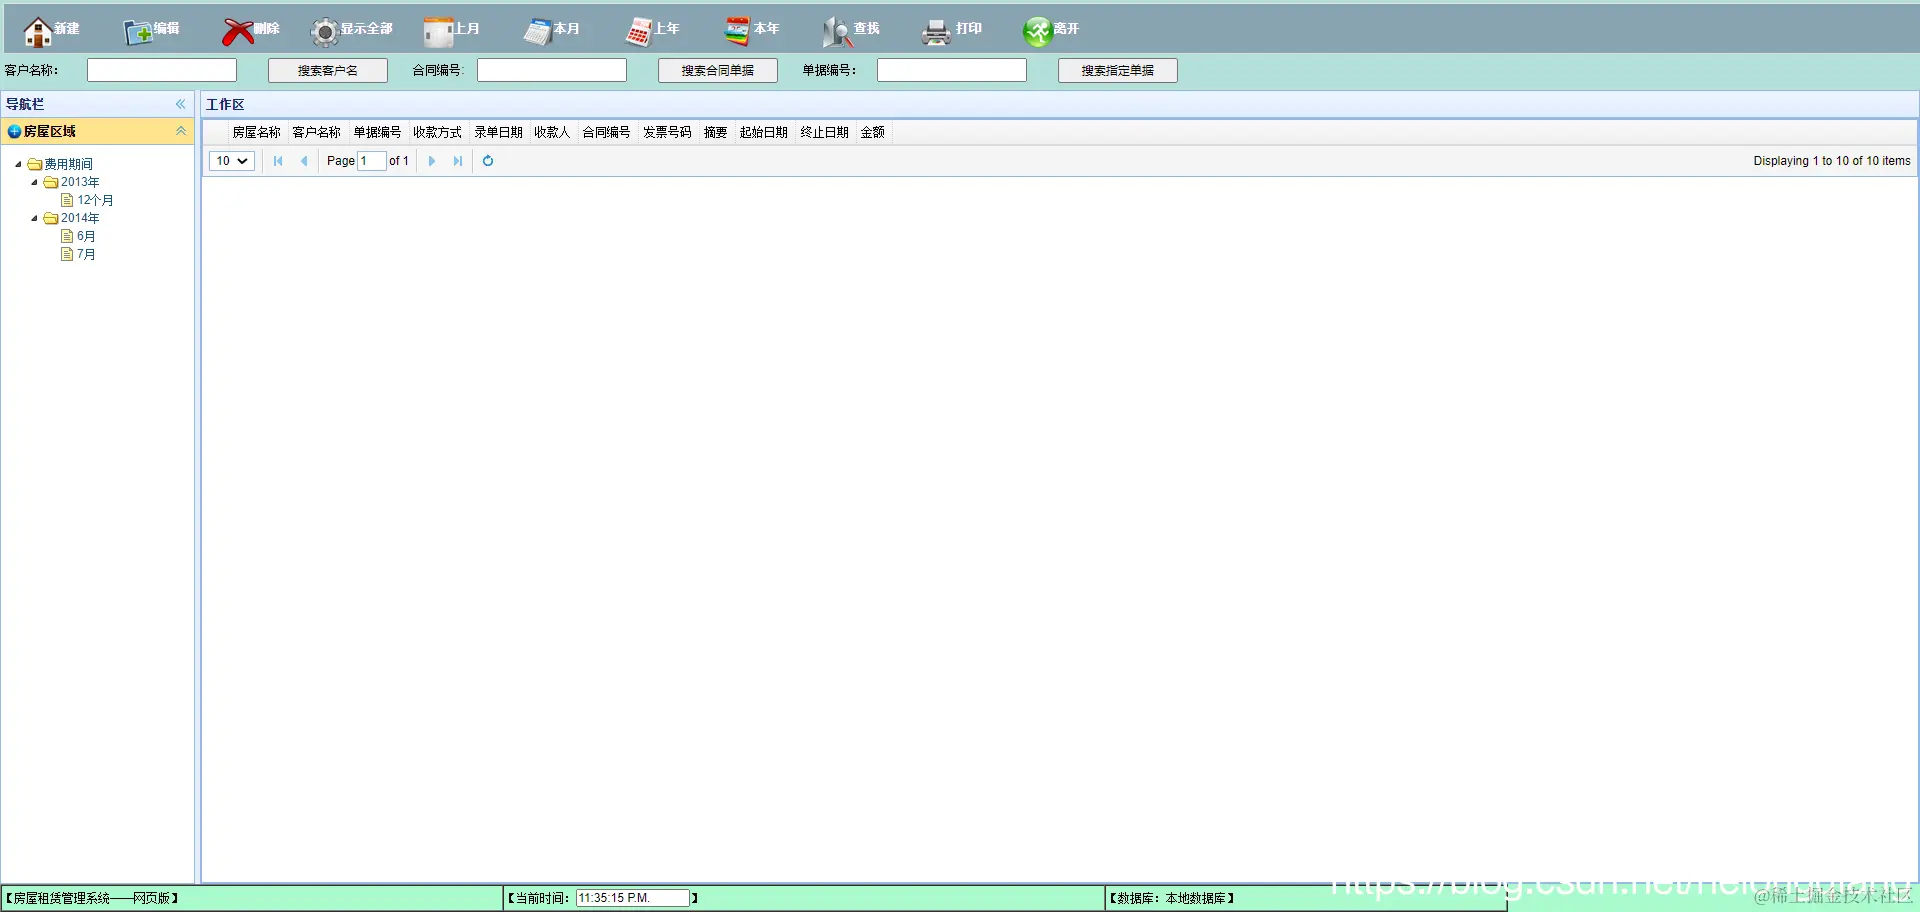Screen dimensions: 1920x912
Task: Click the 打印 printer icon
Action: [937, 32]
